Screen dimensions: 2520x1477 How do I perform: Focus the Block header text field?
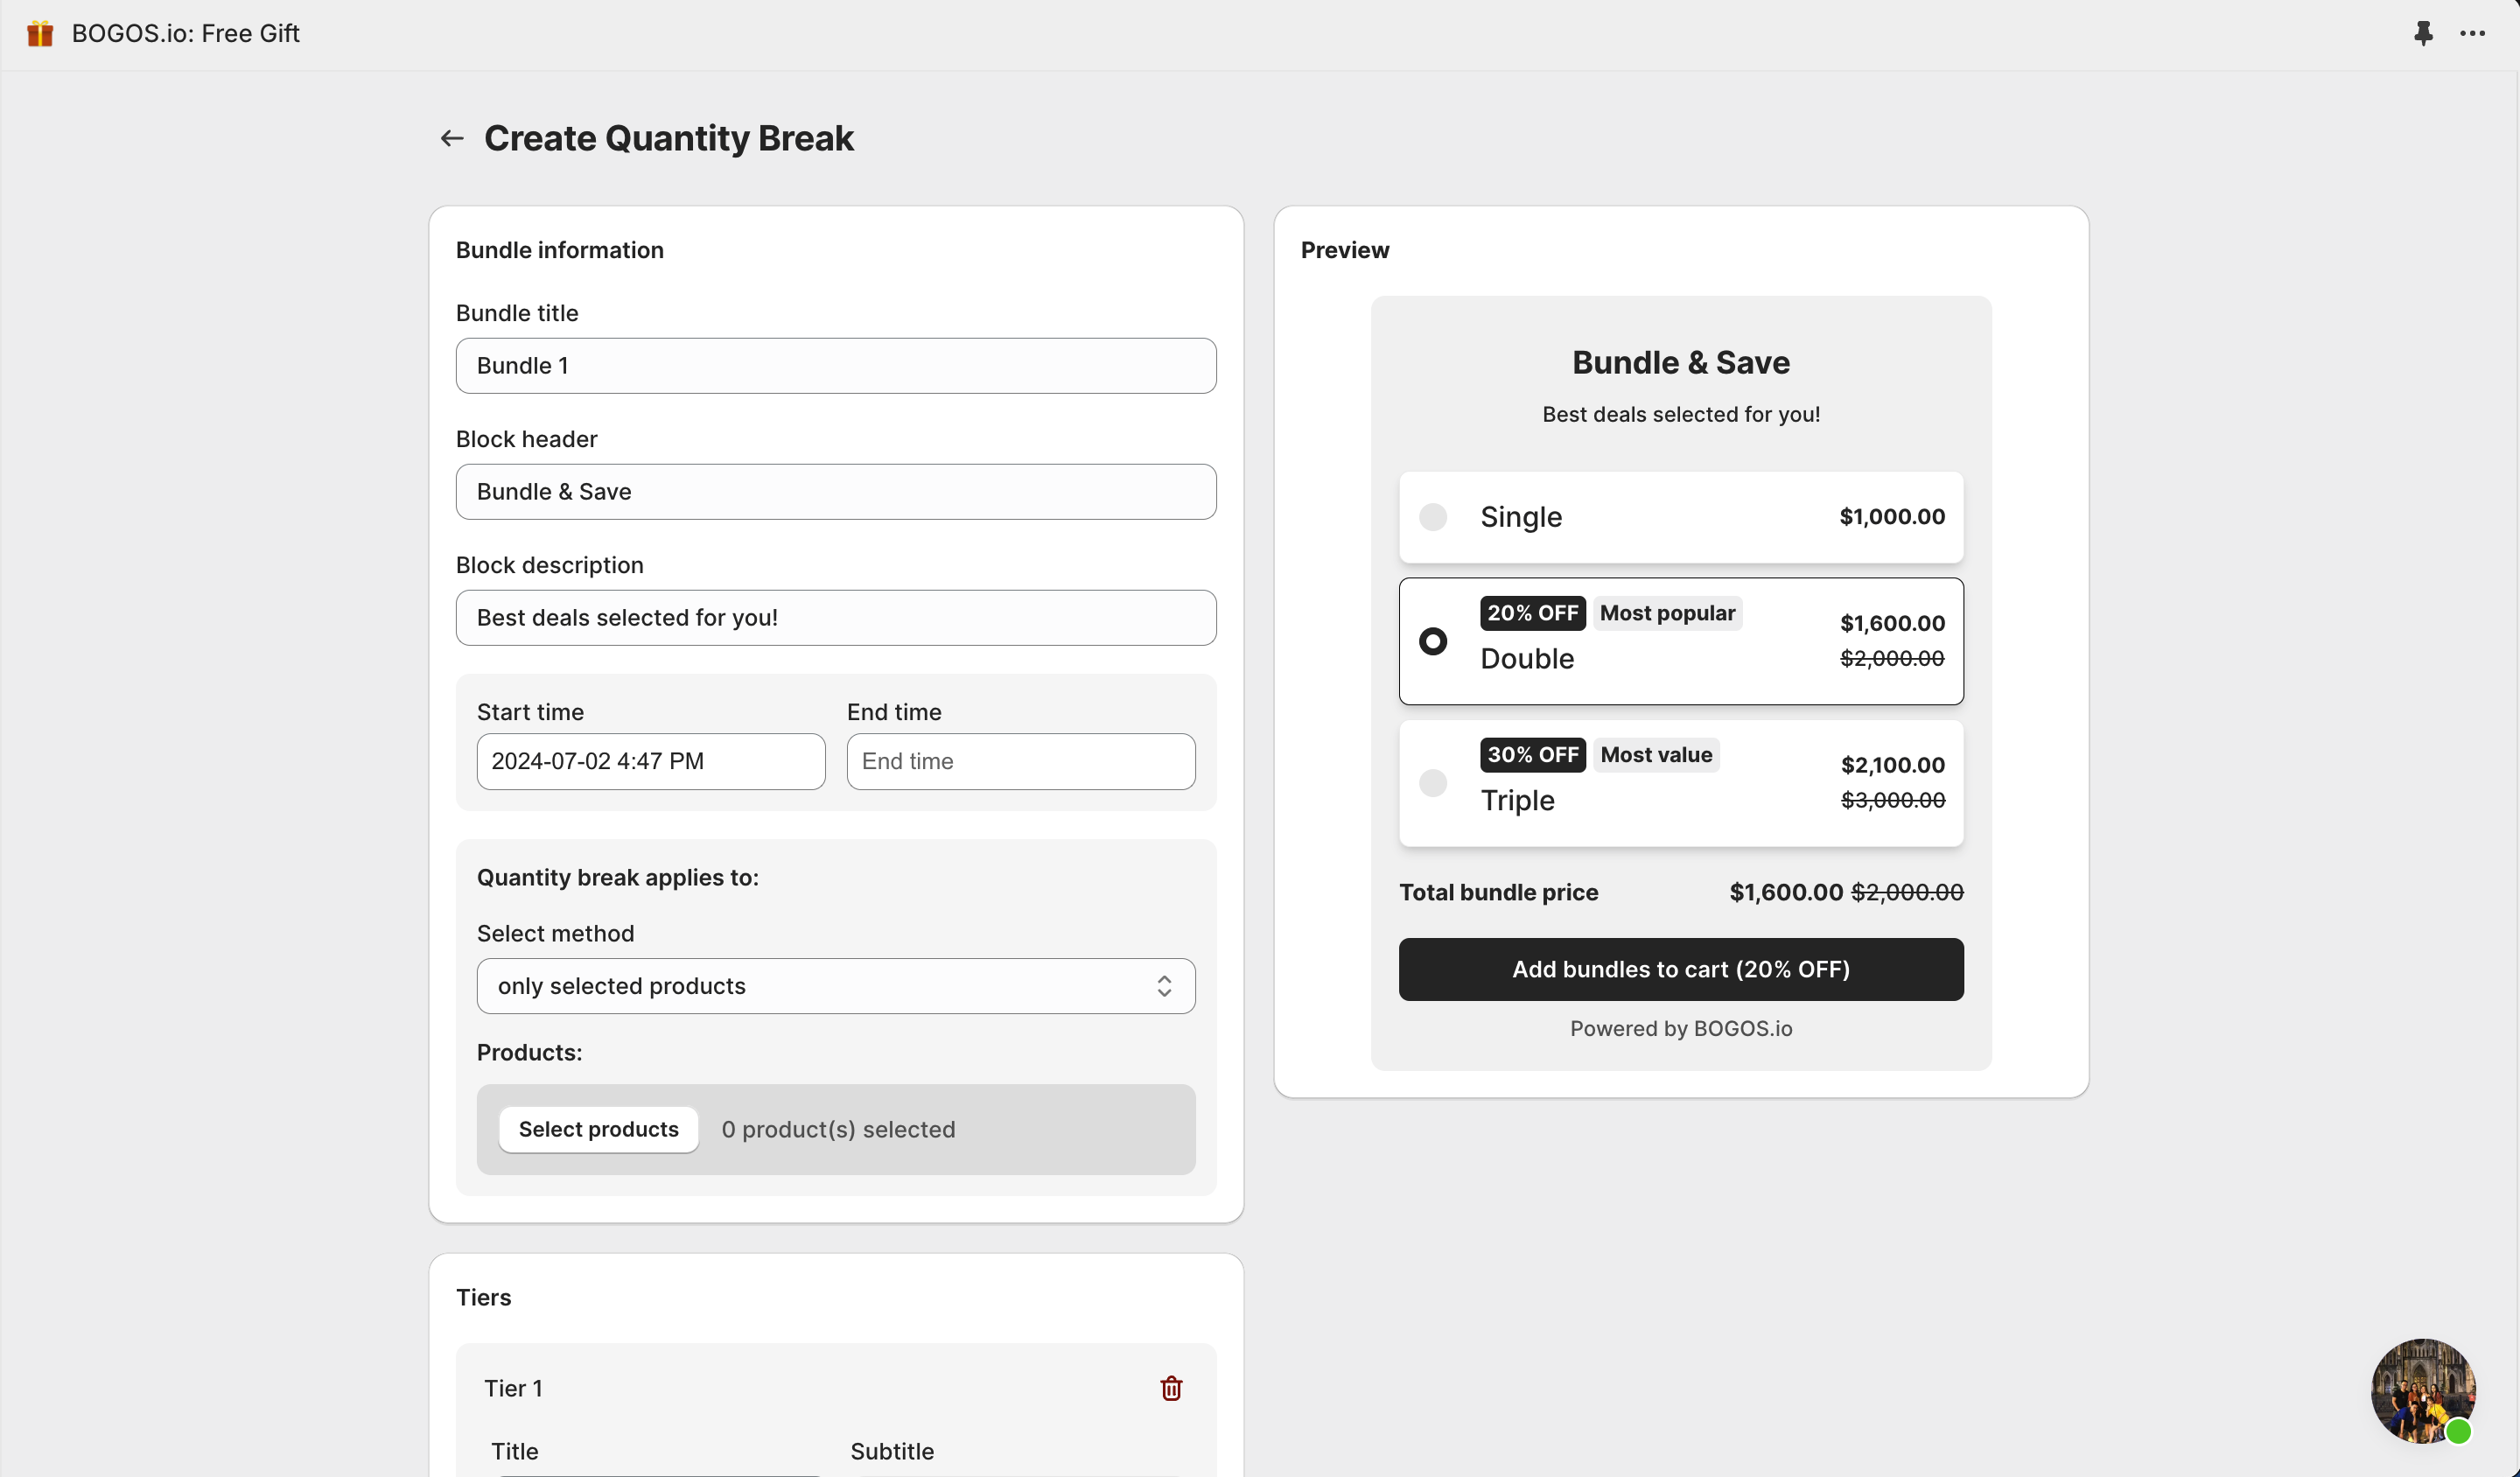(x=836, y=492)
